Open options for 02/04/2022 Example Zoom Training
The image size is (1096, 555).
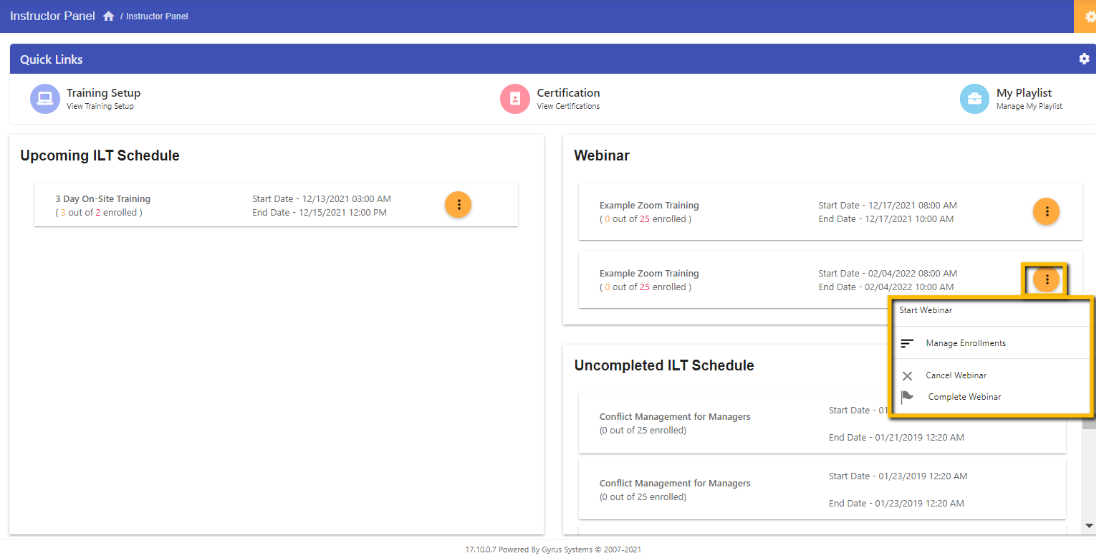(1046, 280)
